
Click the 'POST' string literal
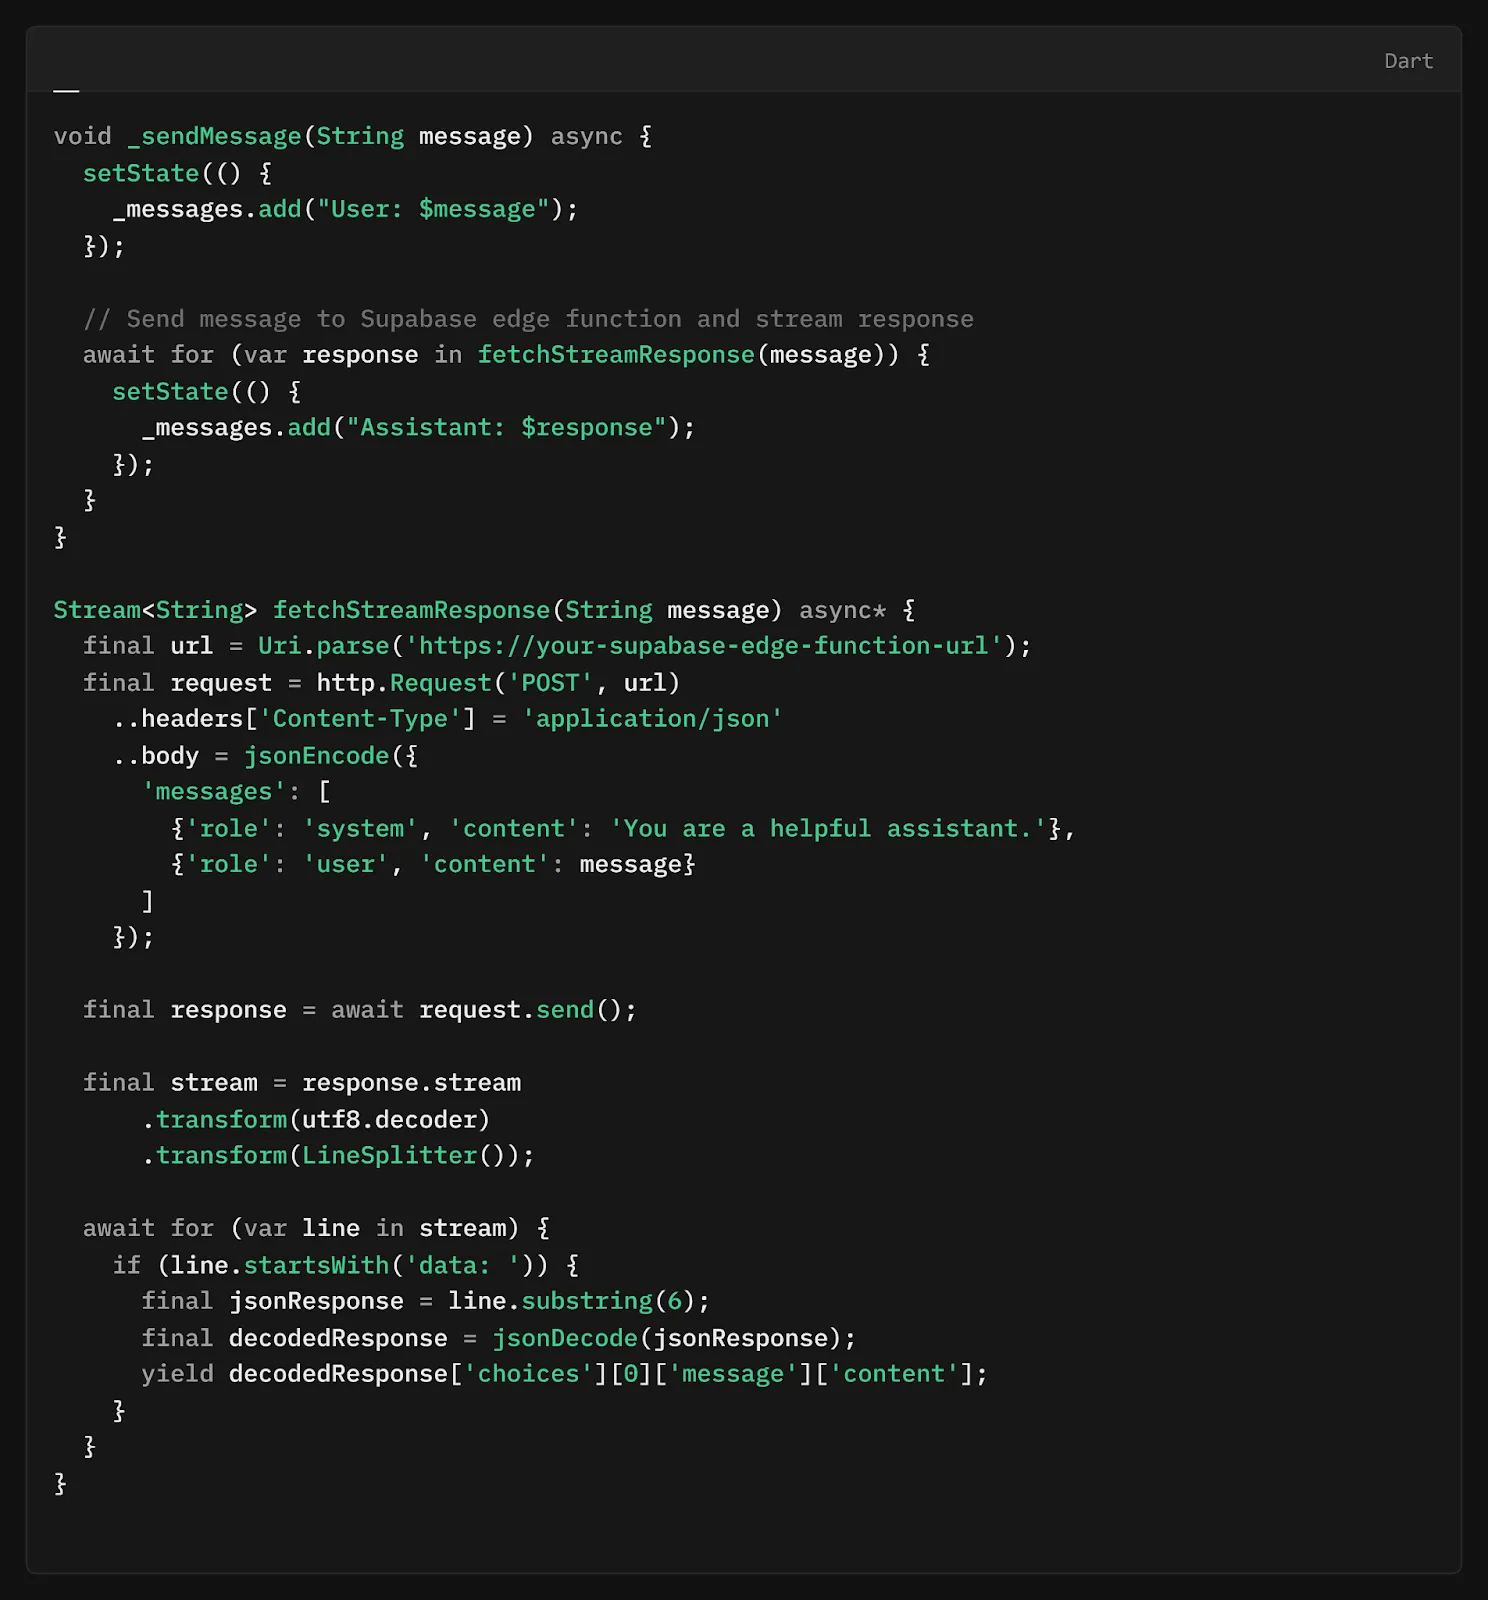pos(550,683)
